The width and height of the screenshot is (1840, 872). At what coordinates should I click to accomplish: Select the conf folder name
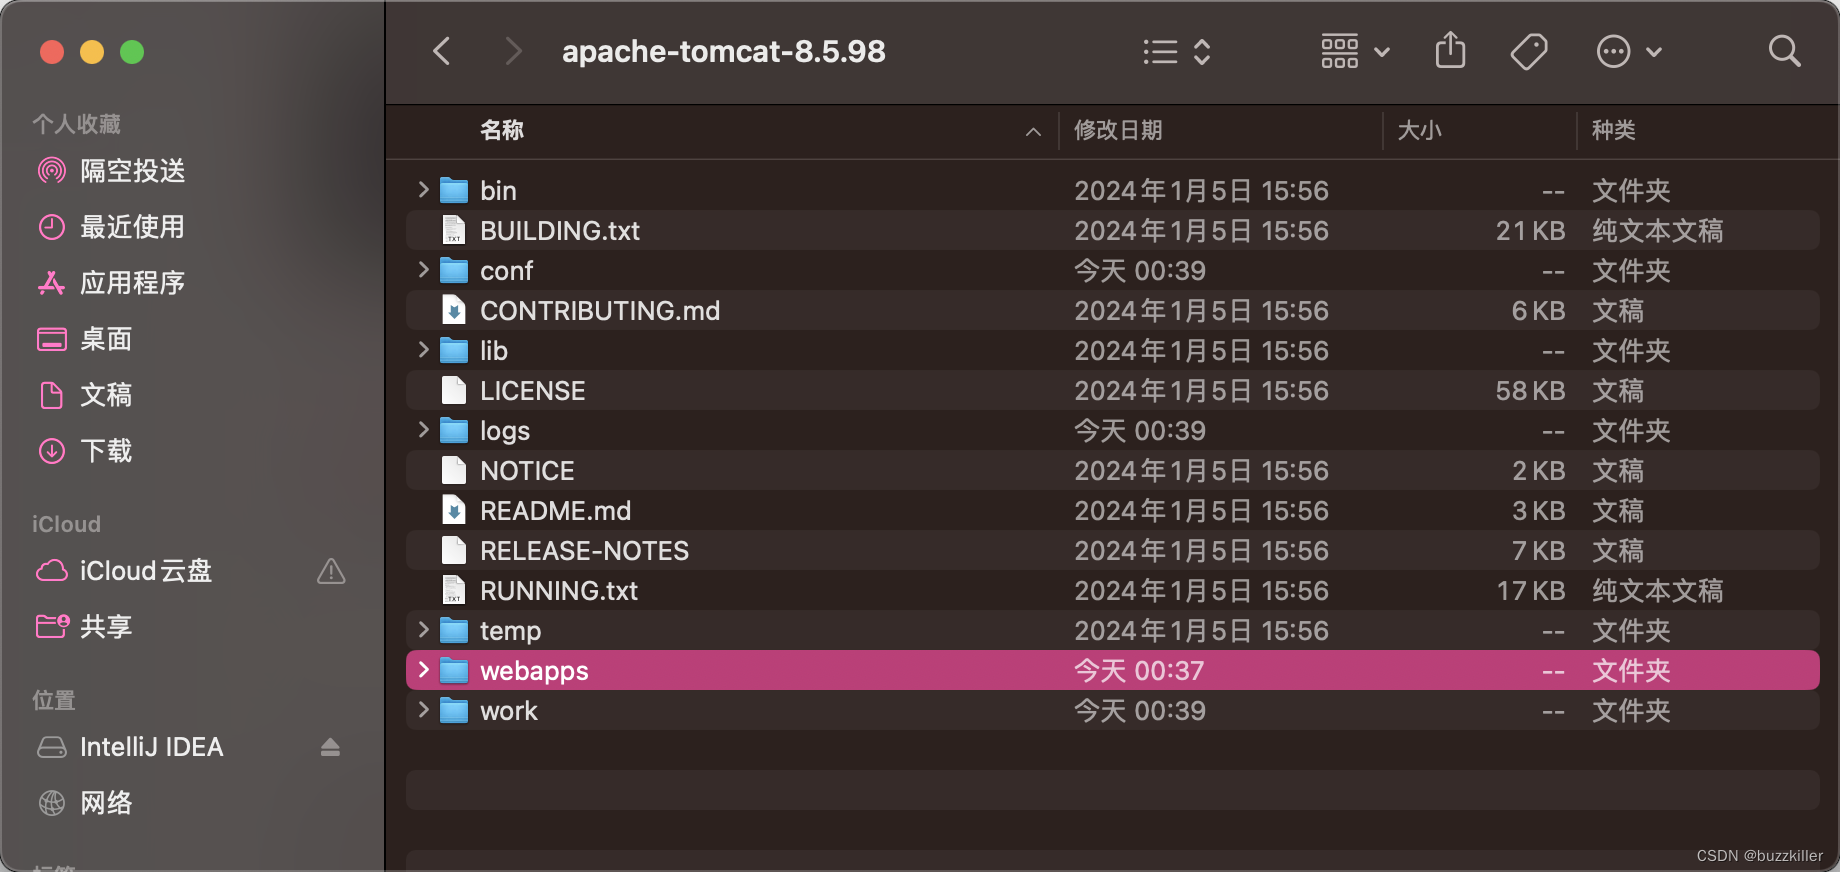[506, 271]
